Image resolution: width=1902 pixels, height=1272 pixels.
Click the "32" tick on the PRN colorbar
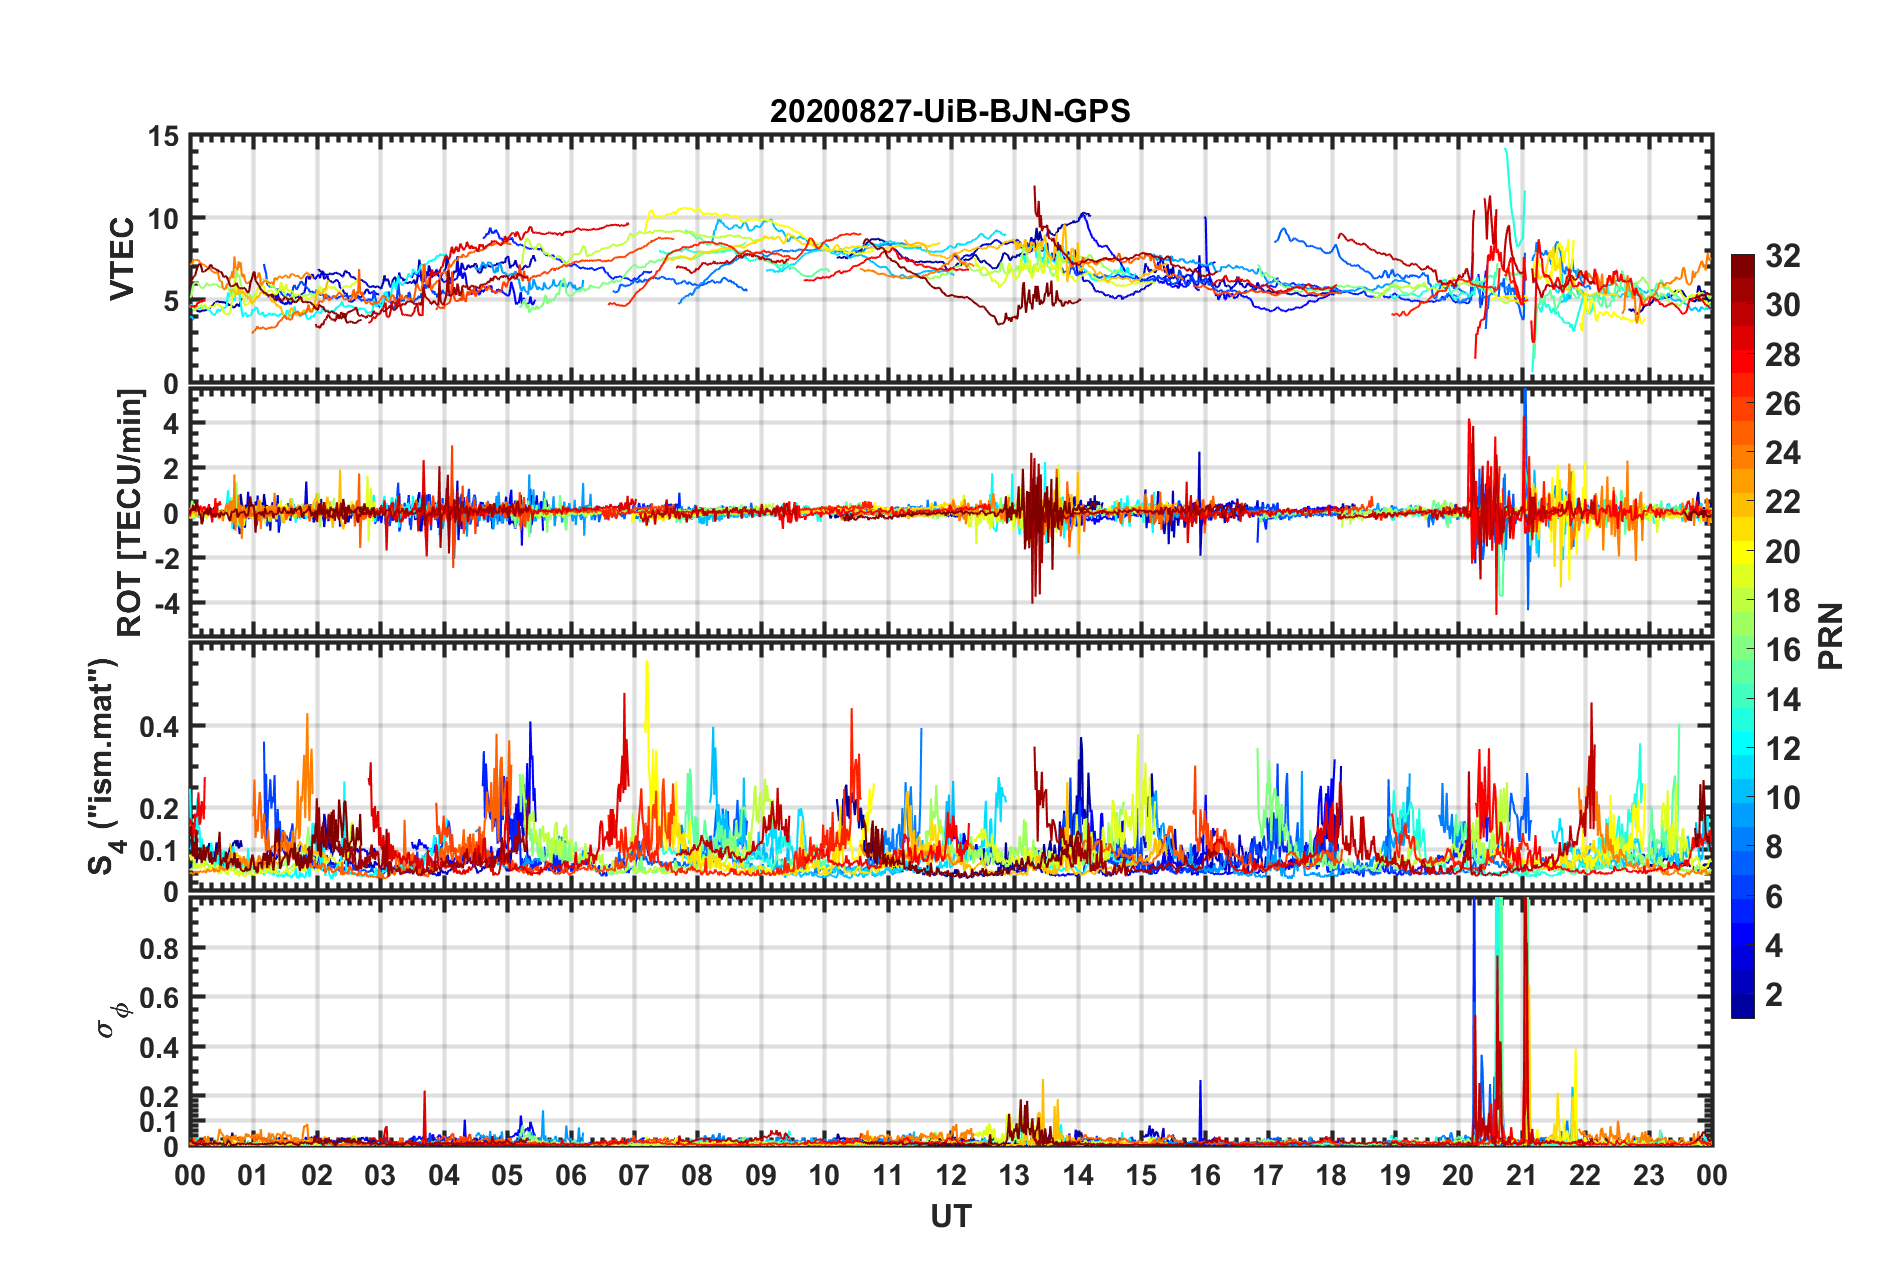tap(1782, 256)
